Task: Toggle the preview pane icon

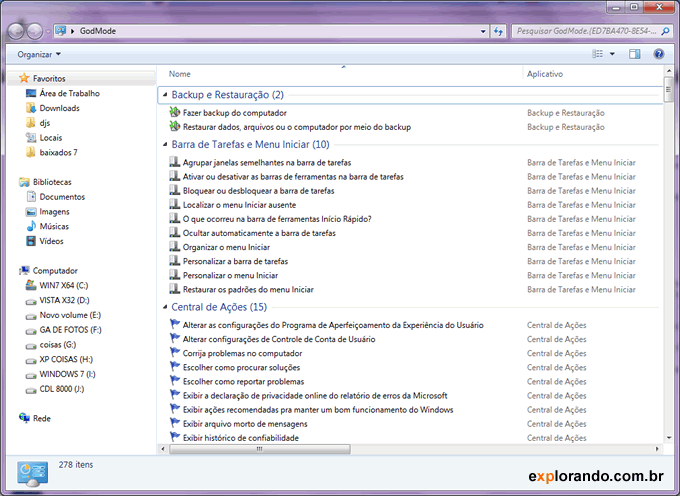Action: tap(634, 54)
